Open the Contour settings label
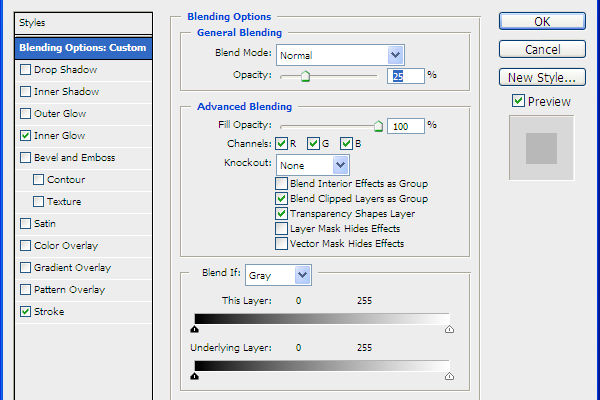This screenshot has height=400, width=600. pos(66,180)
